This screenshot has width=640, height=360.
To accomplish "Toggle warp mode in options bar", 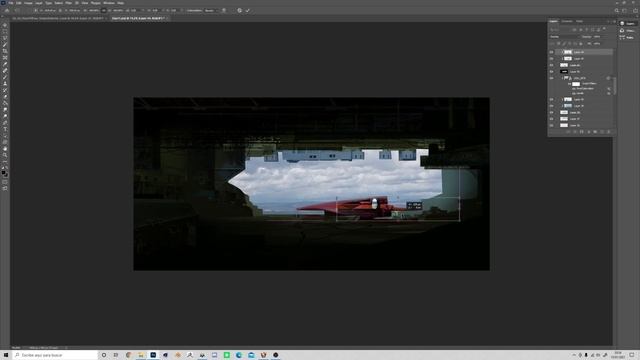I will pos(224,11).
